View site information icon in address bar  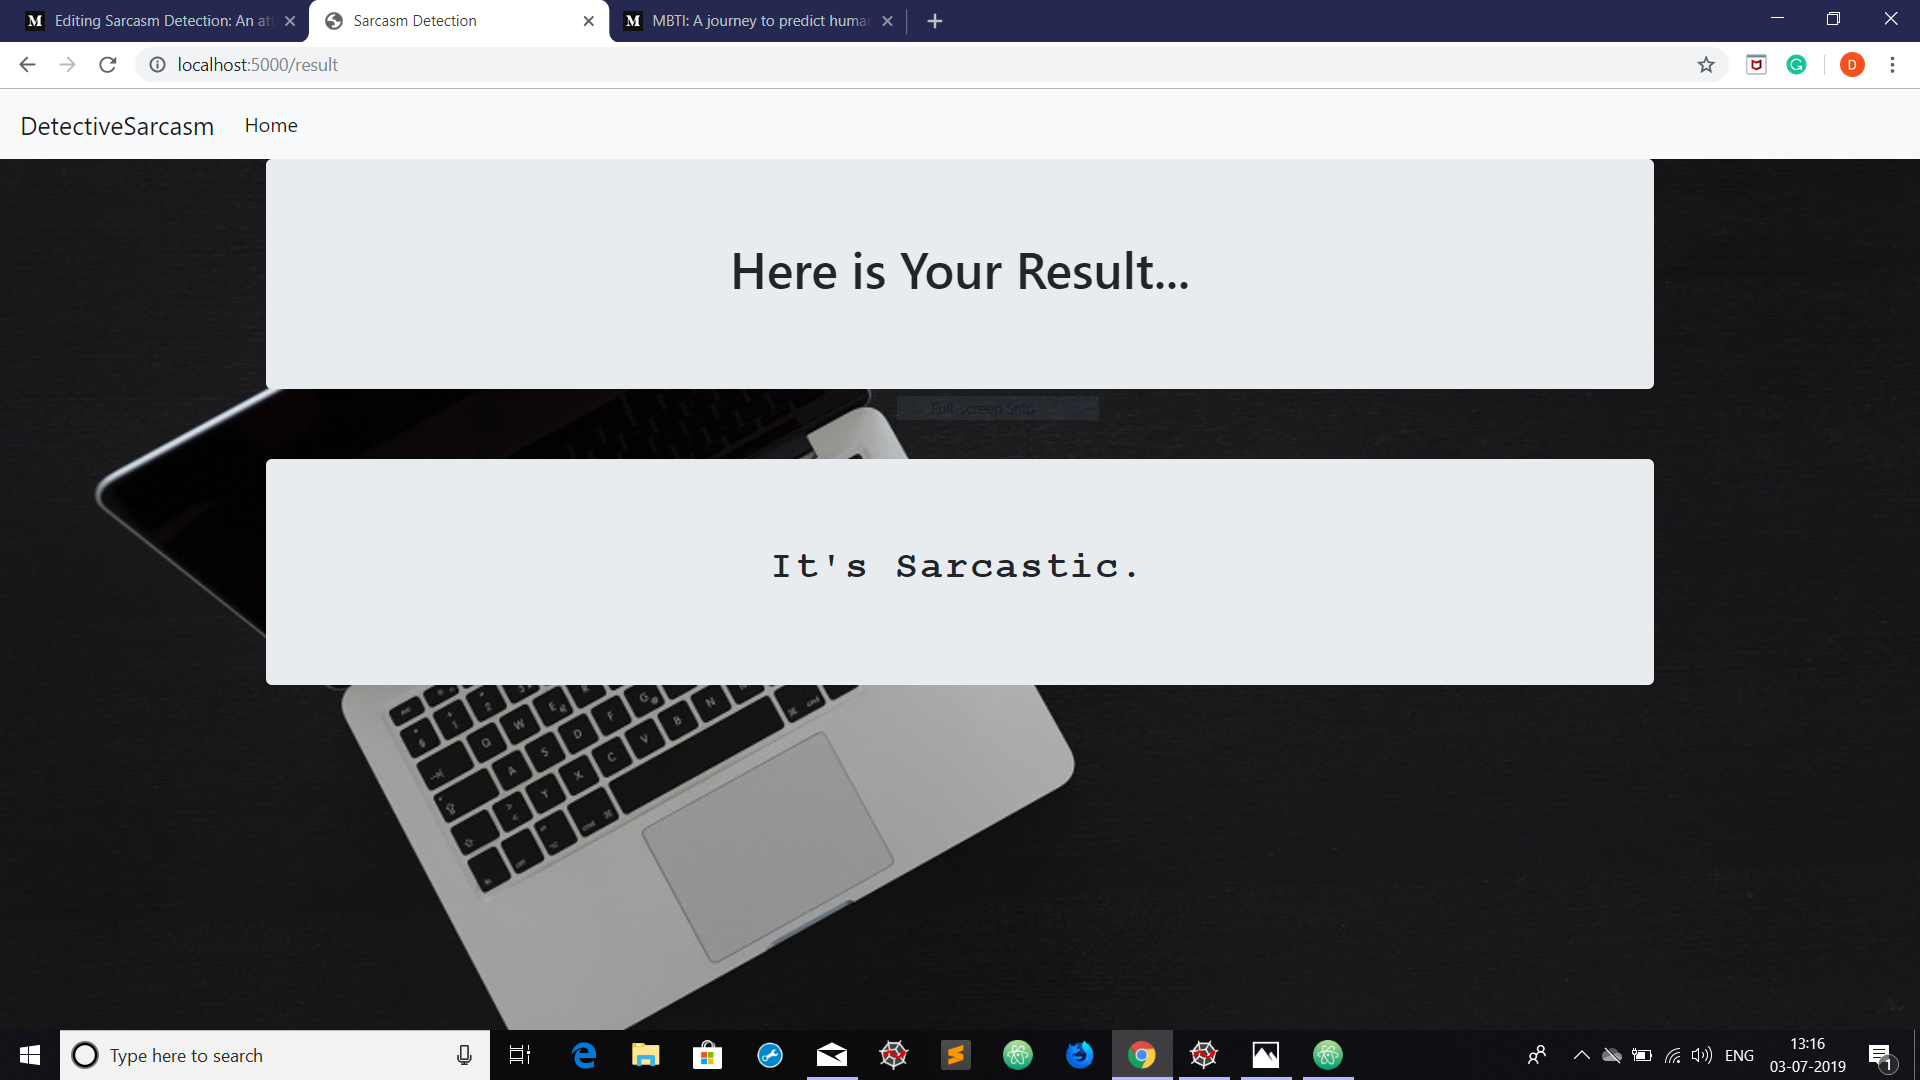pyautogui.click(x=157, y=65)
